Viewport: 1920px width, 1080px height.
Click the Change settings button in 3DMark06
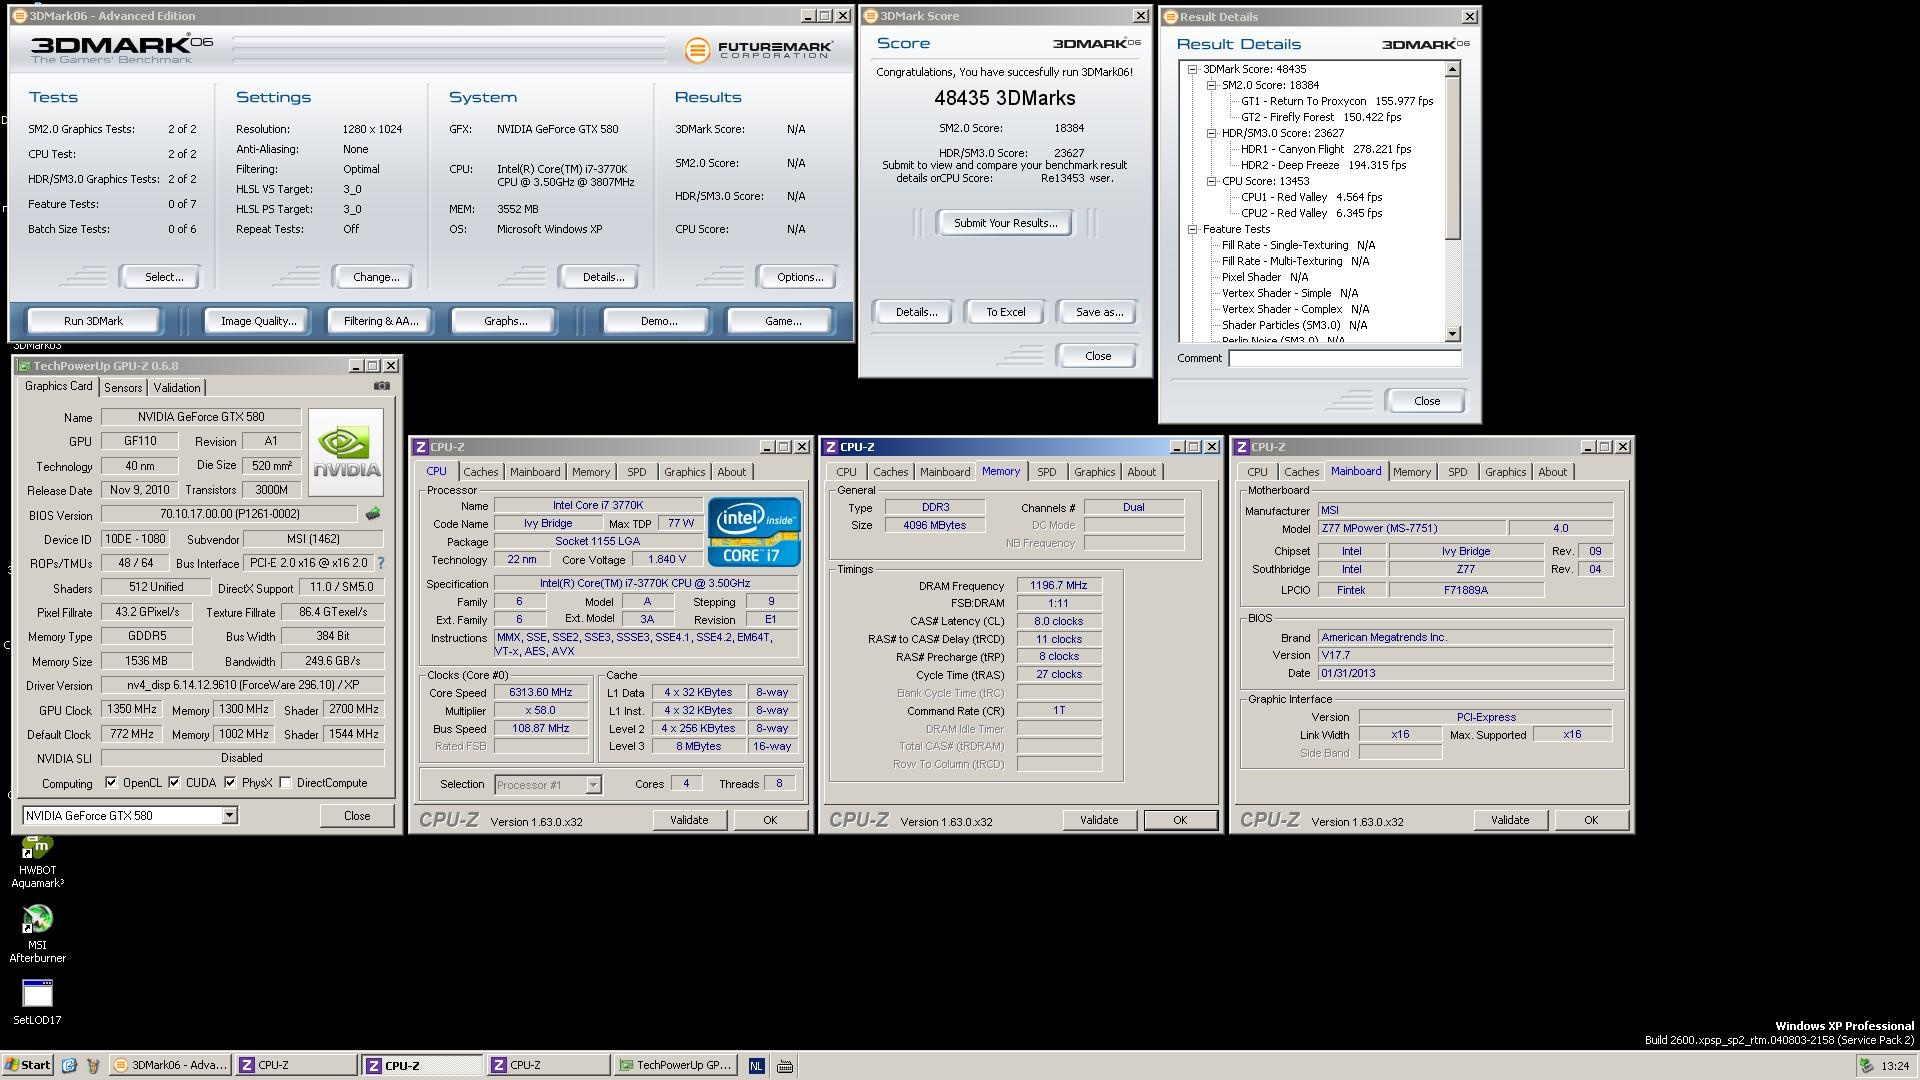375,277
